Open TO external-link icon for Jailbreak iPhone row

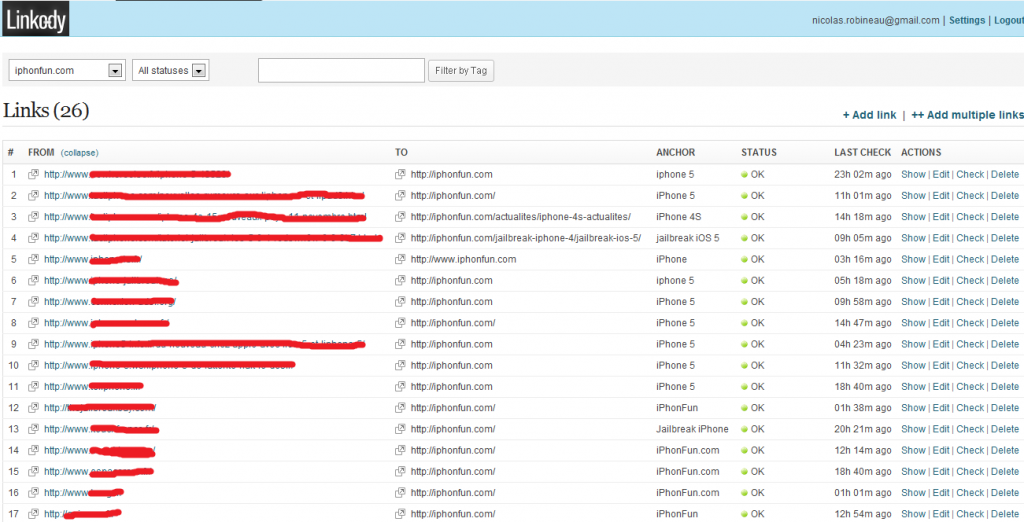point(400,429)
